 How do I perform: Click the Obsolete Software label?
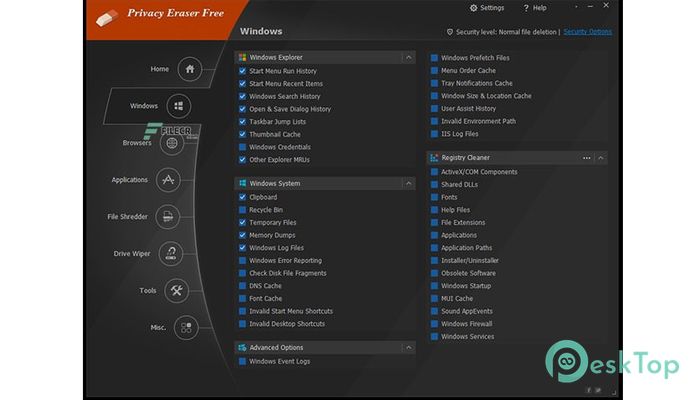(x=468, y=273)
